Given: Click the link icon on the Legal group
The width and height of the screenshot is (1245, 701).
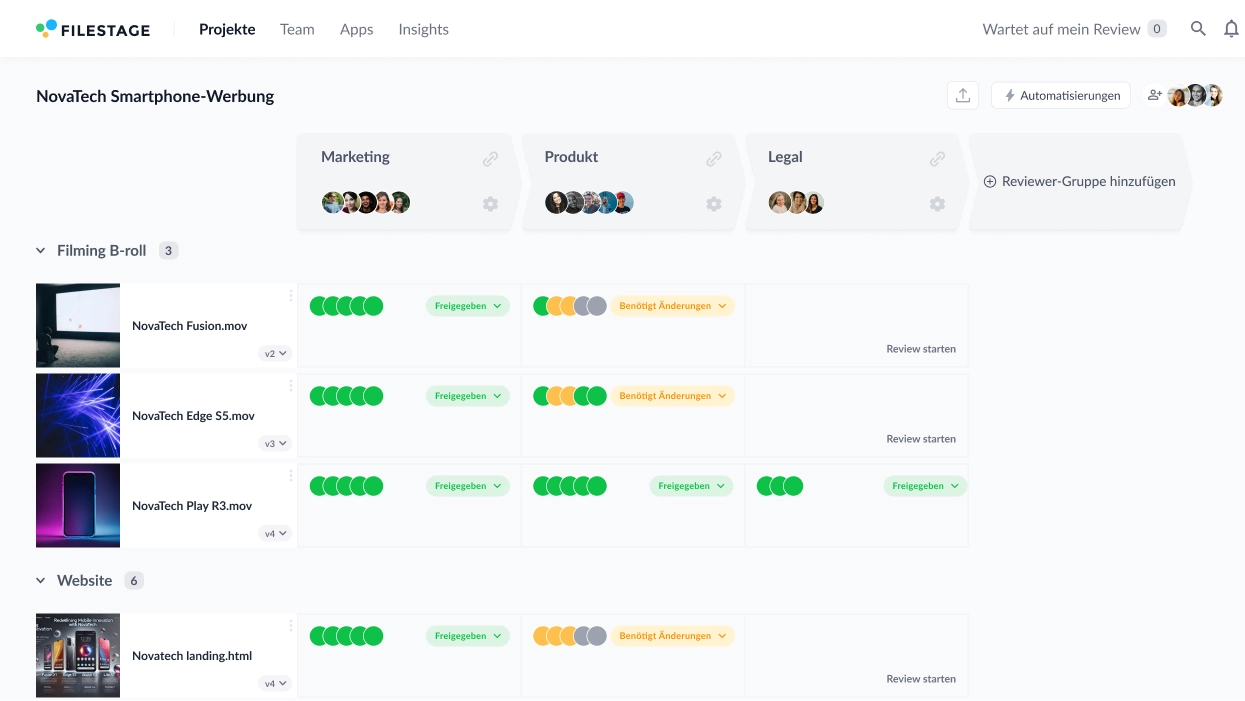Looking at the screenshot, I should (x=937, y=158).
